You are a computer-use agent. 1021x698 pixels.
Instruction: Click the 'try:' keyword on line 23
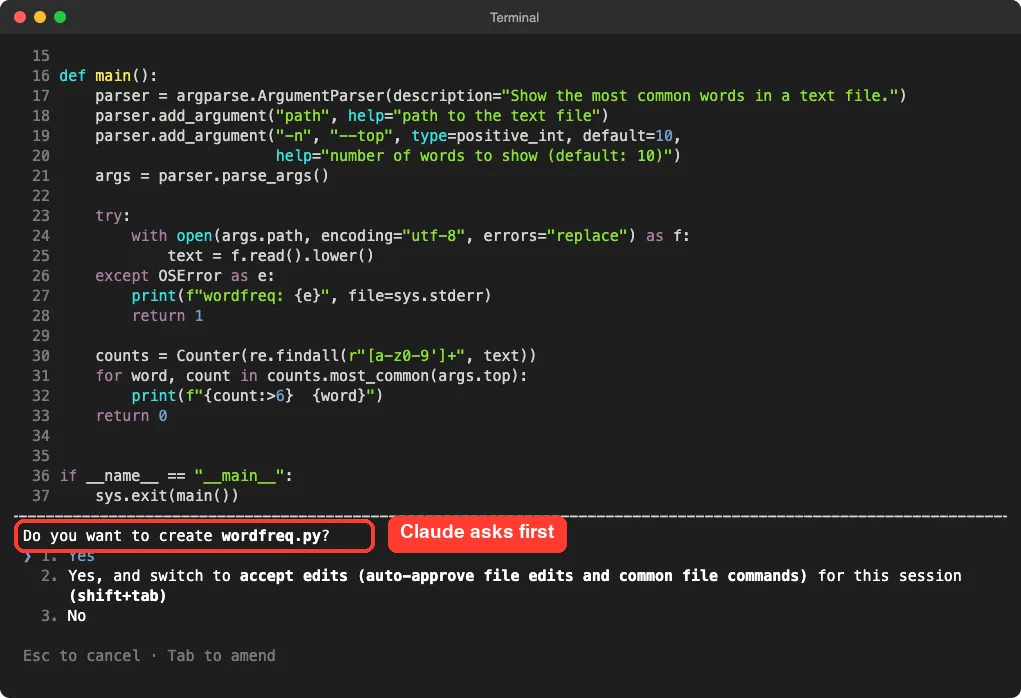(x=112, y=216)
